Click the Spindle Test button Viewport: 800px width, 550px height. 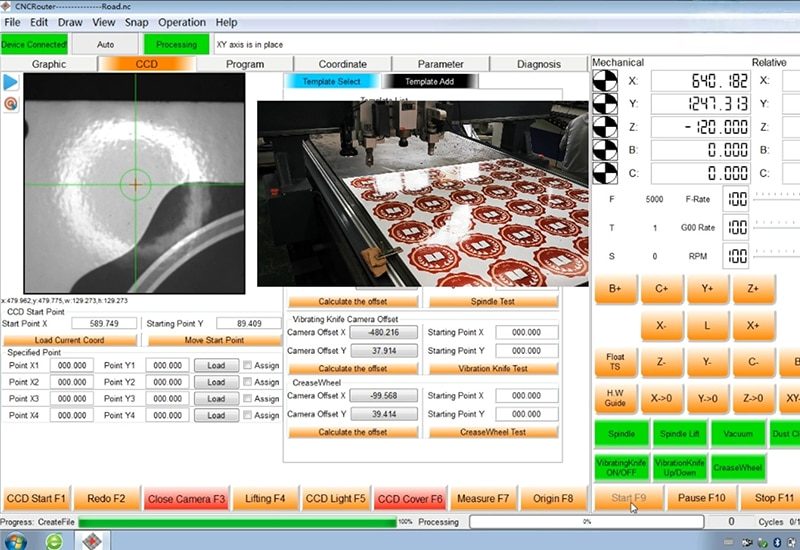point(493,302)
